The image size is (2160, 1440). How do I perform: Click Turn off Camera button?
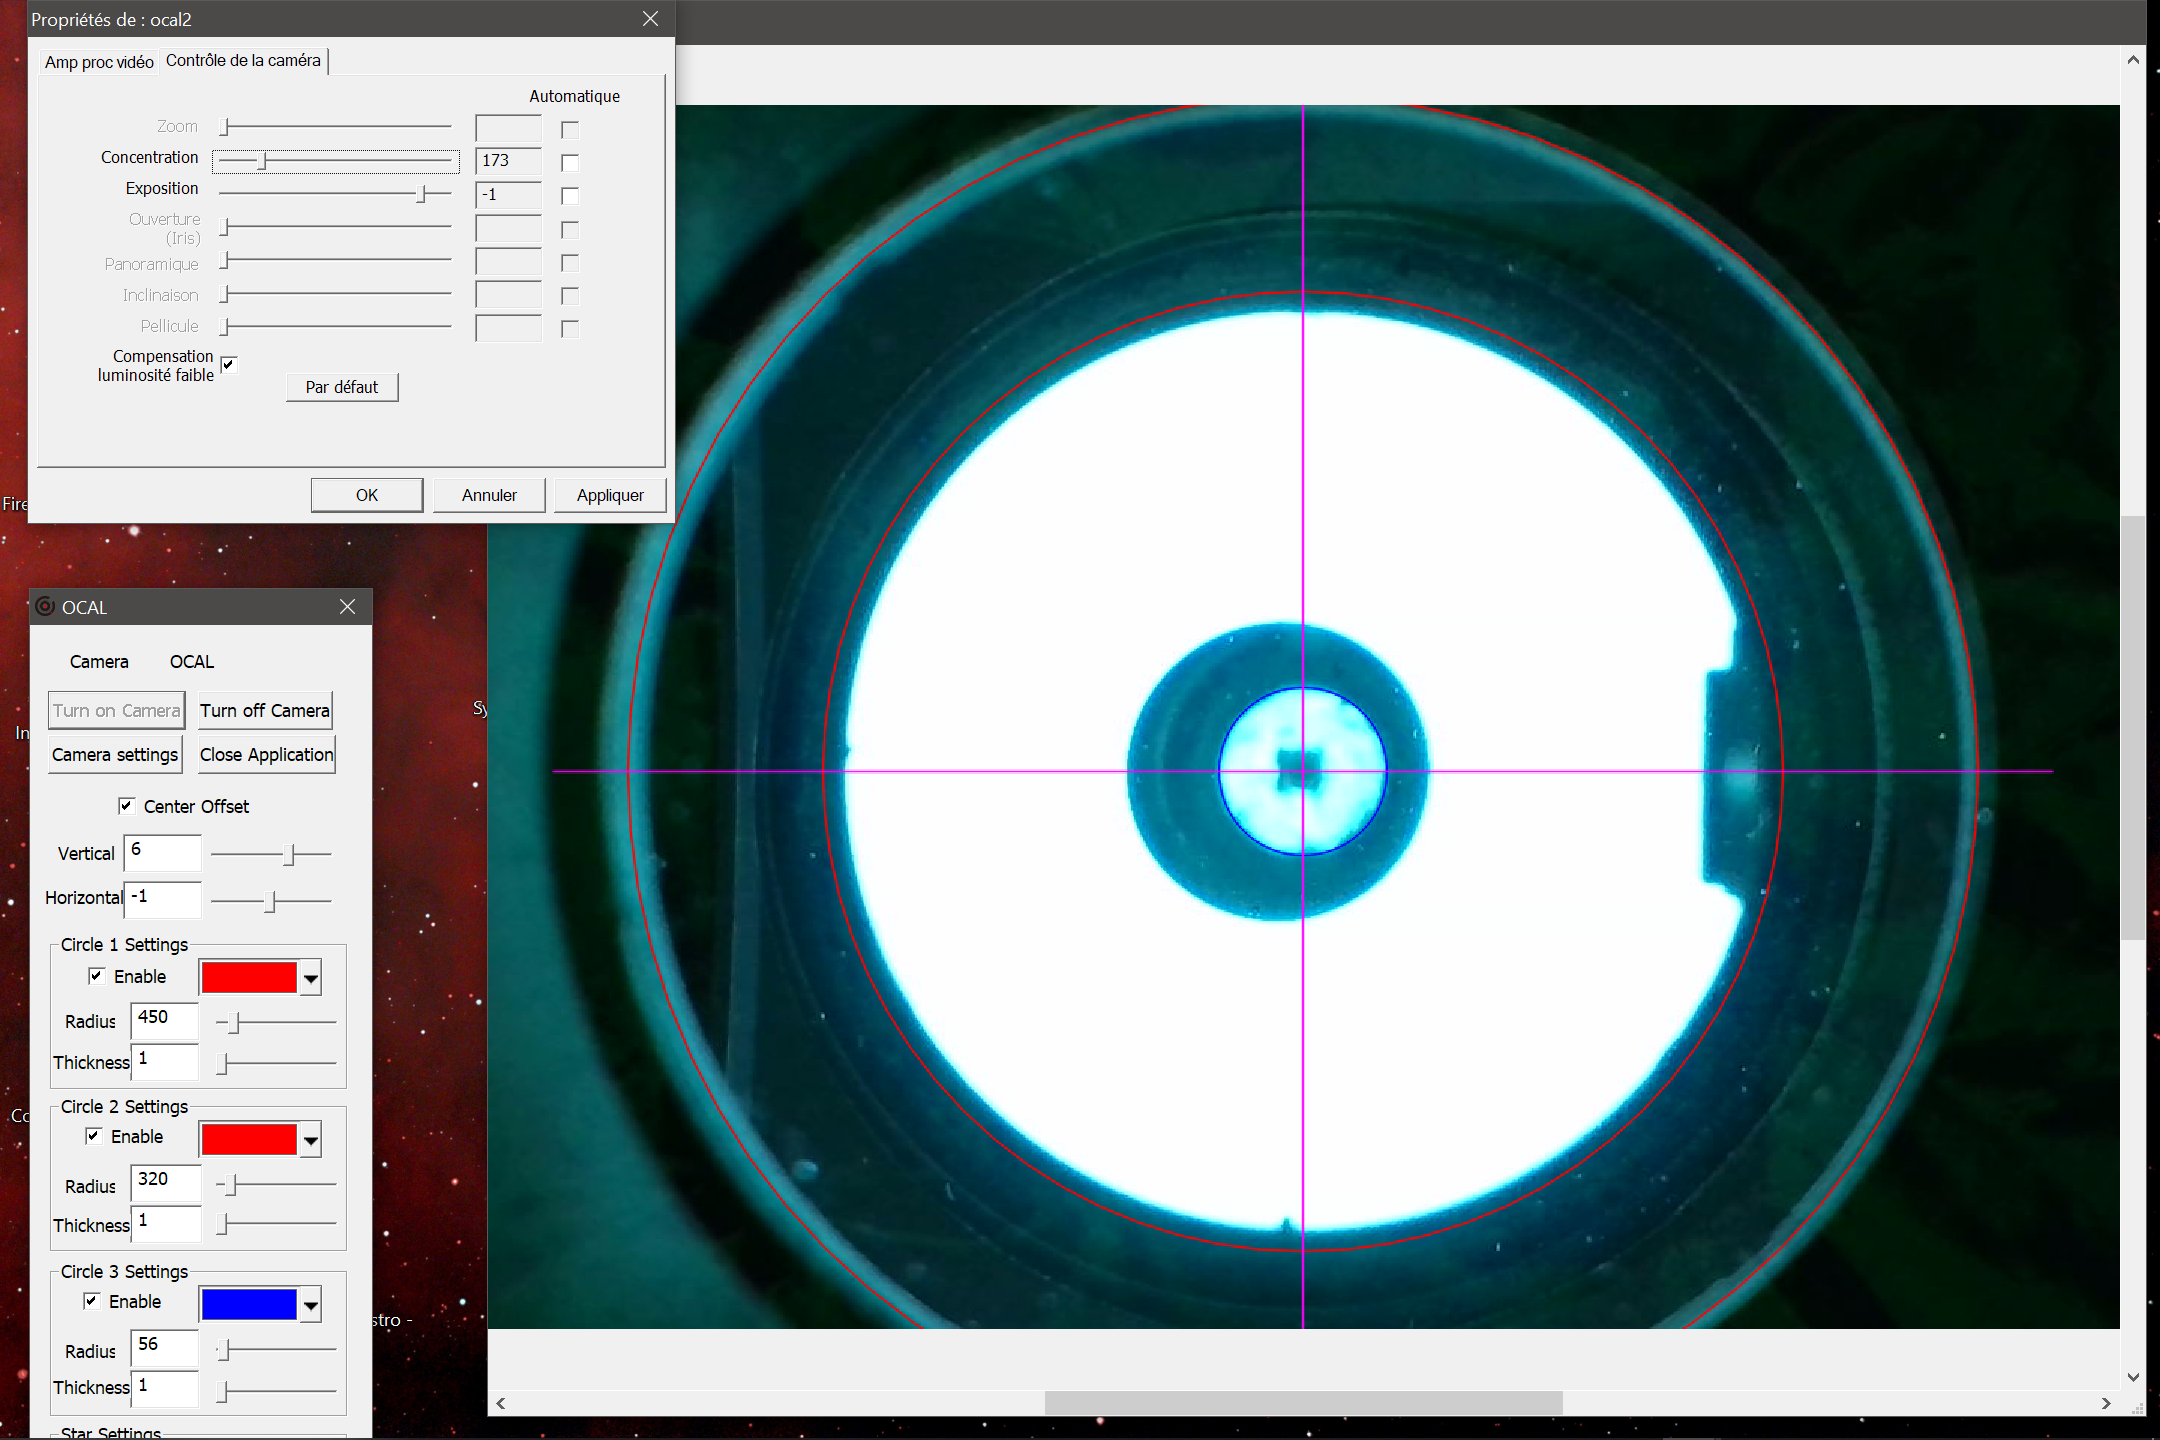pos(265,711)
